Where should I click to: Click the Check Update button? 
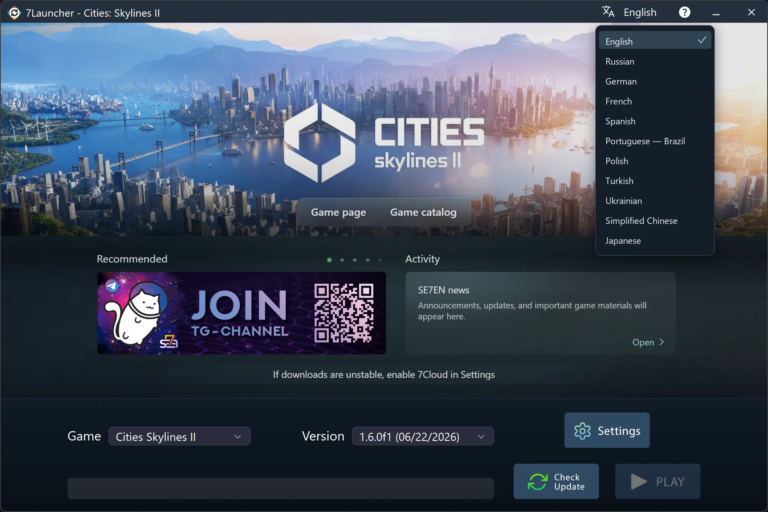[x=556, y=482]
